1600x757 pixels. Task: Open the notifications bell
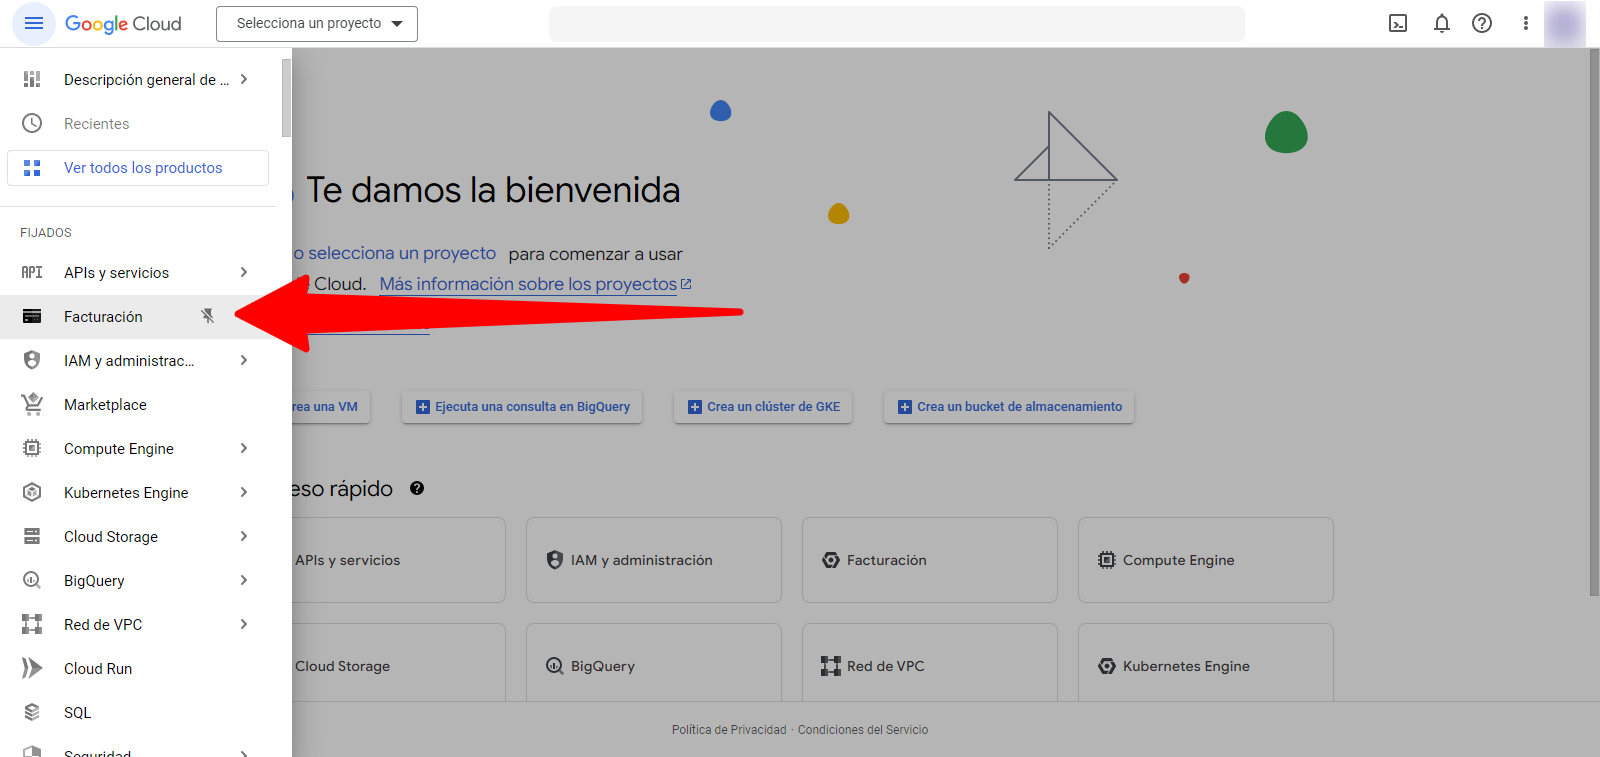tap(1441, 23)
